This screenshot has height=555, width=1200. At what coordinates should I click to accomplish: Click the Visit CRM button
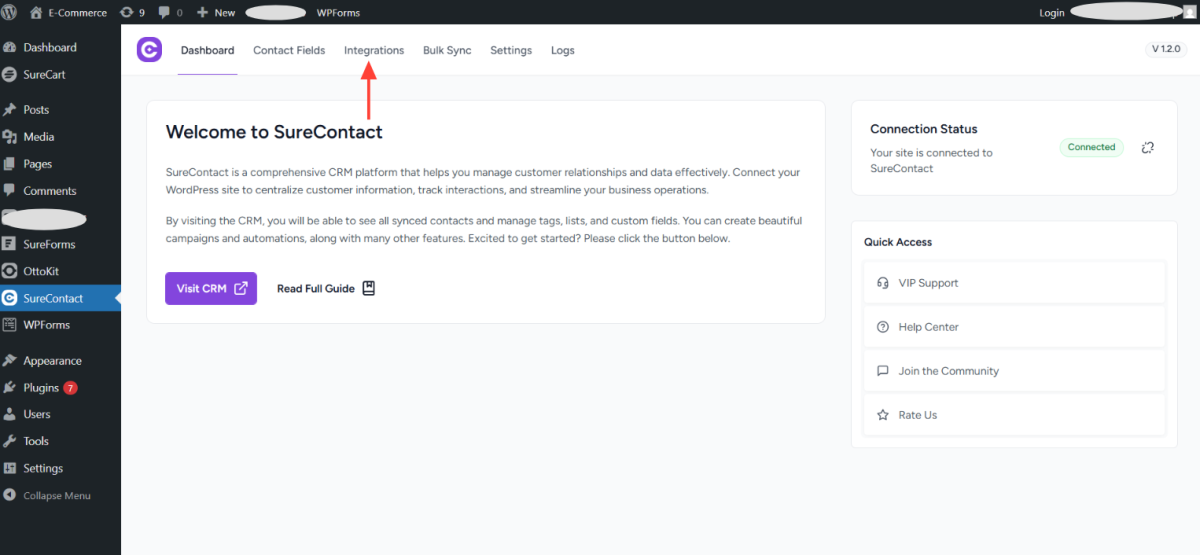(x=211, y=288)
